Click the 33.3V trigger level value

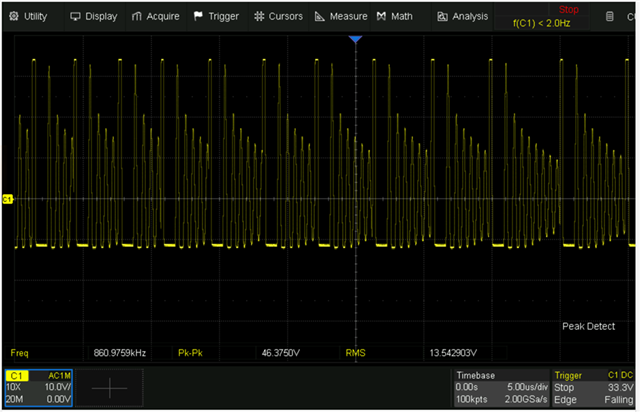click(x=620, y=387)
